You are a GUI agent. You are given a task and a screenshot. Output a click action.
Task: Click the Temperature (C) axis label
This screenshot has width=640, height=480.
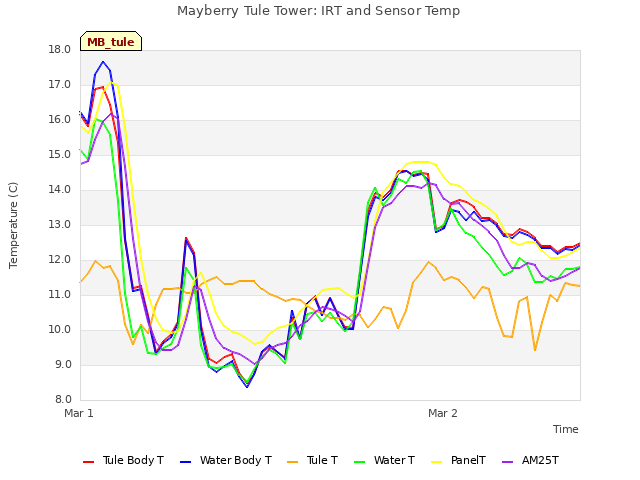[x=13, y=225]
